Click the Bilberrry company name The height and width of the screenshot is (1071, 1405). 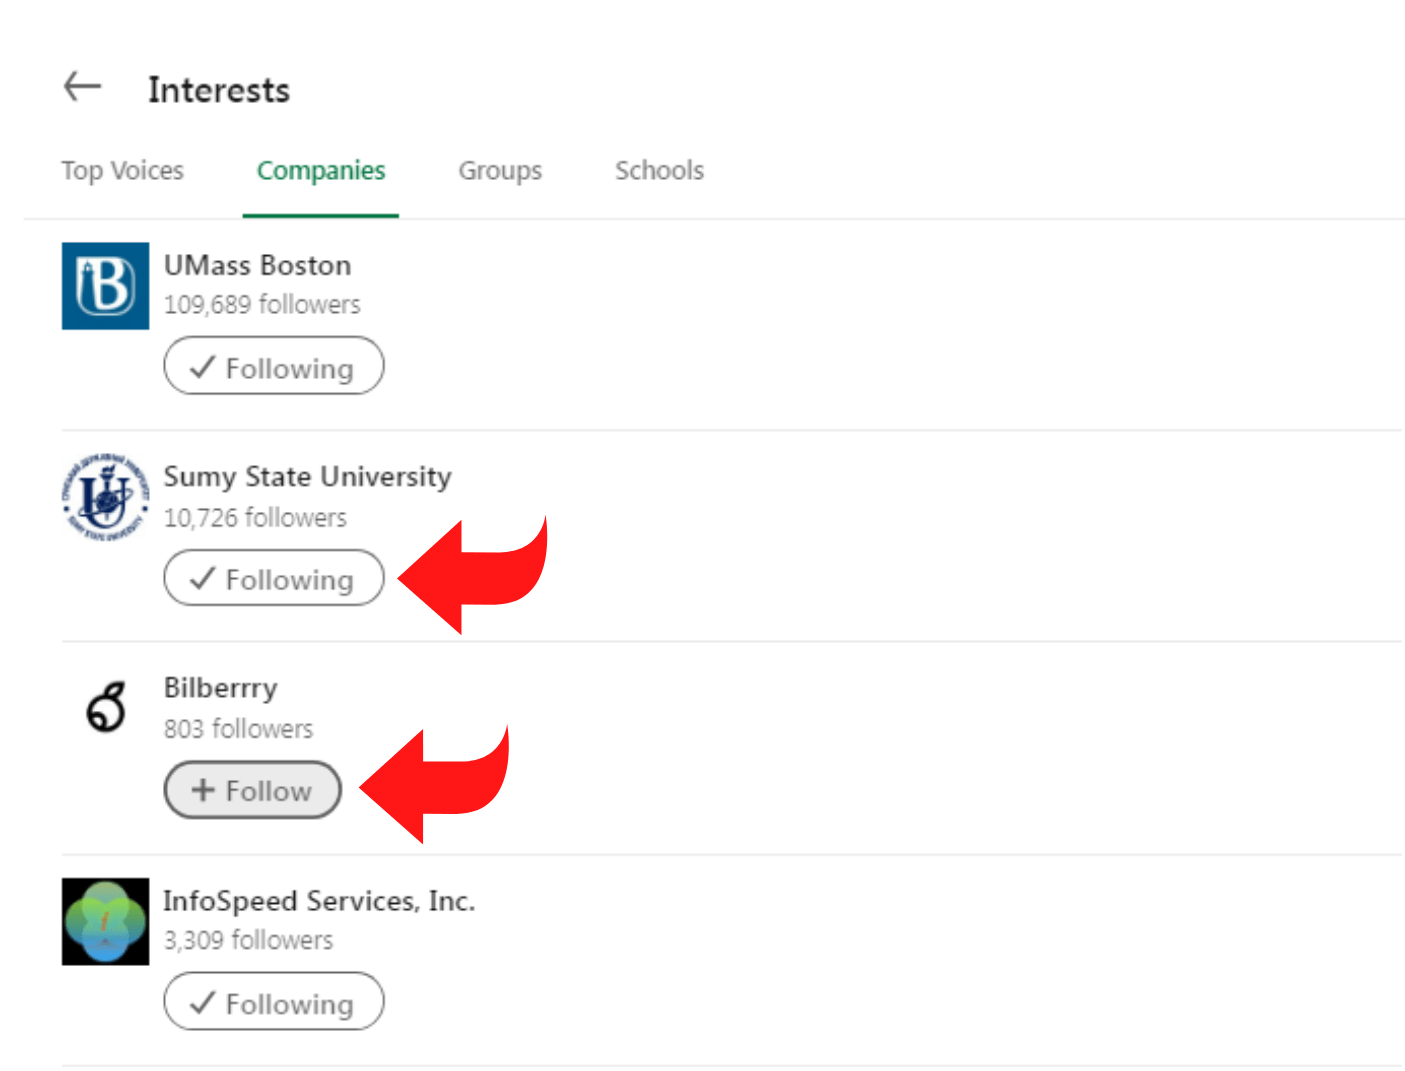point(221,688)
